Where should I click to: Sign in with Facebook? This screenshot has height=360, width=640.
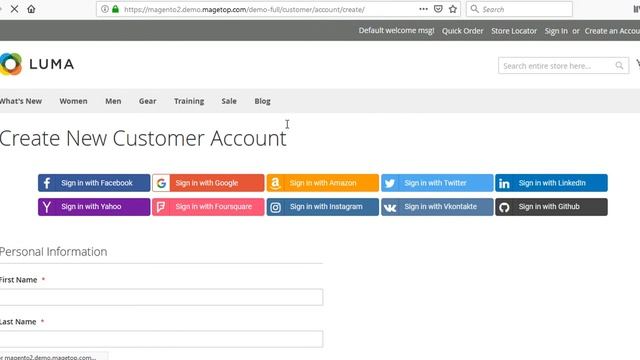pyautogui.click(x=94, y=183)
